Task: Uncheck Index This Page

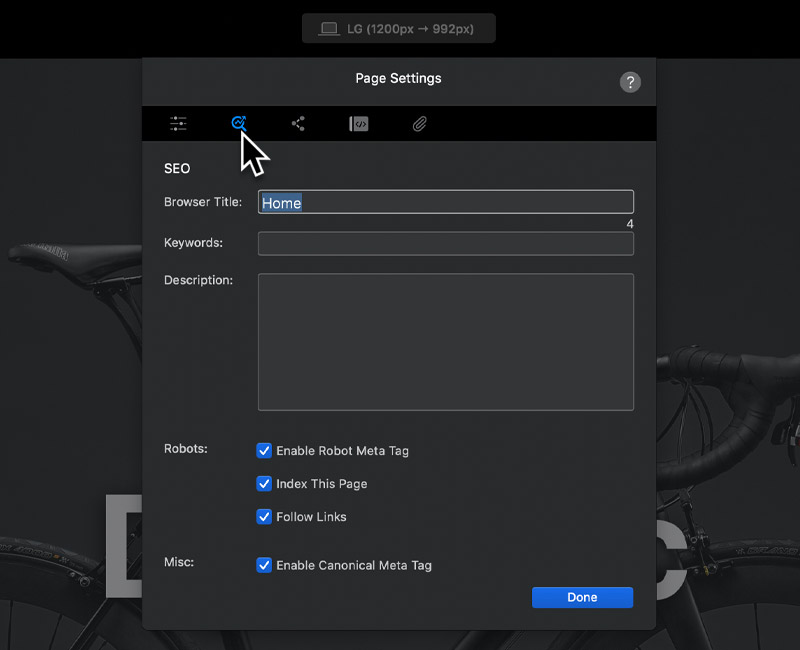Action: (x=264, y=484)
